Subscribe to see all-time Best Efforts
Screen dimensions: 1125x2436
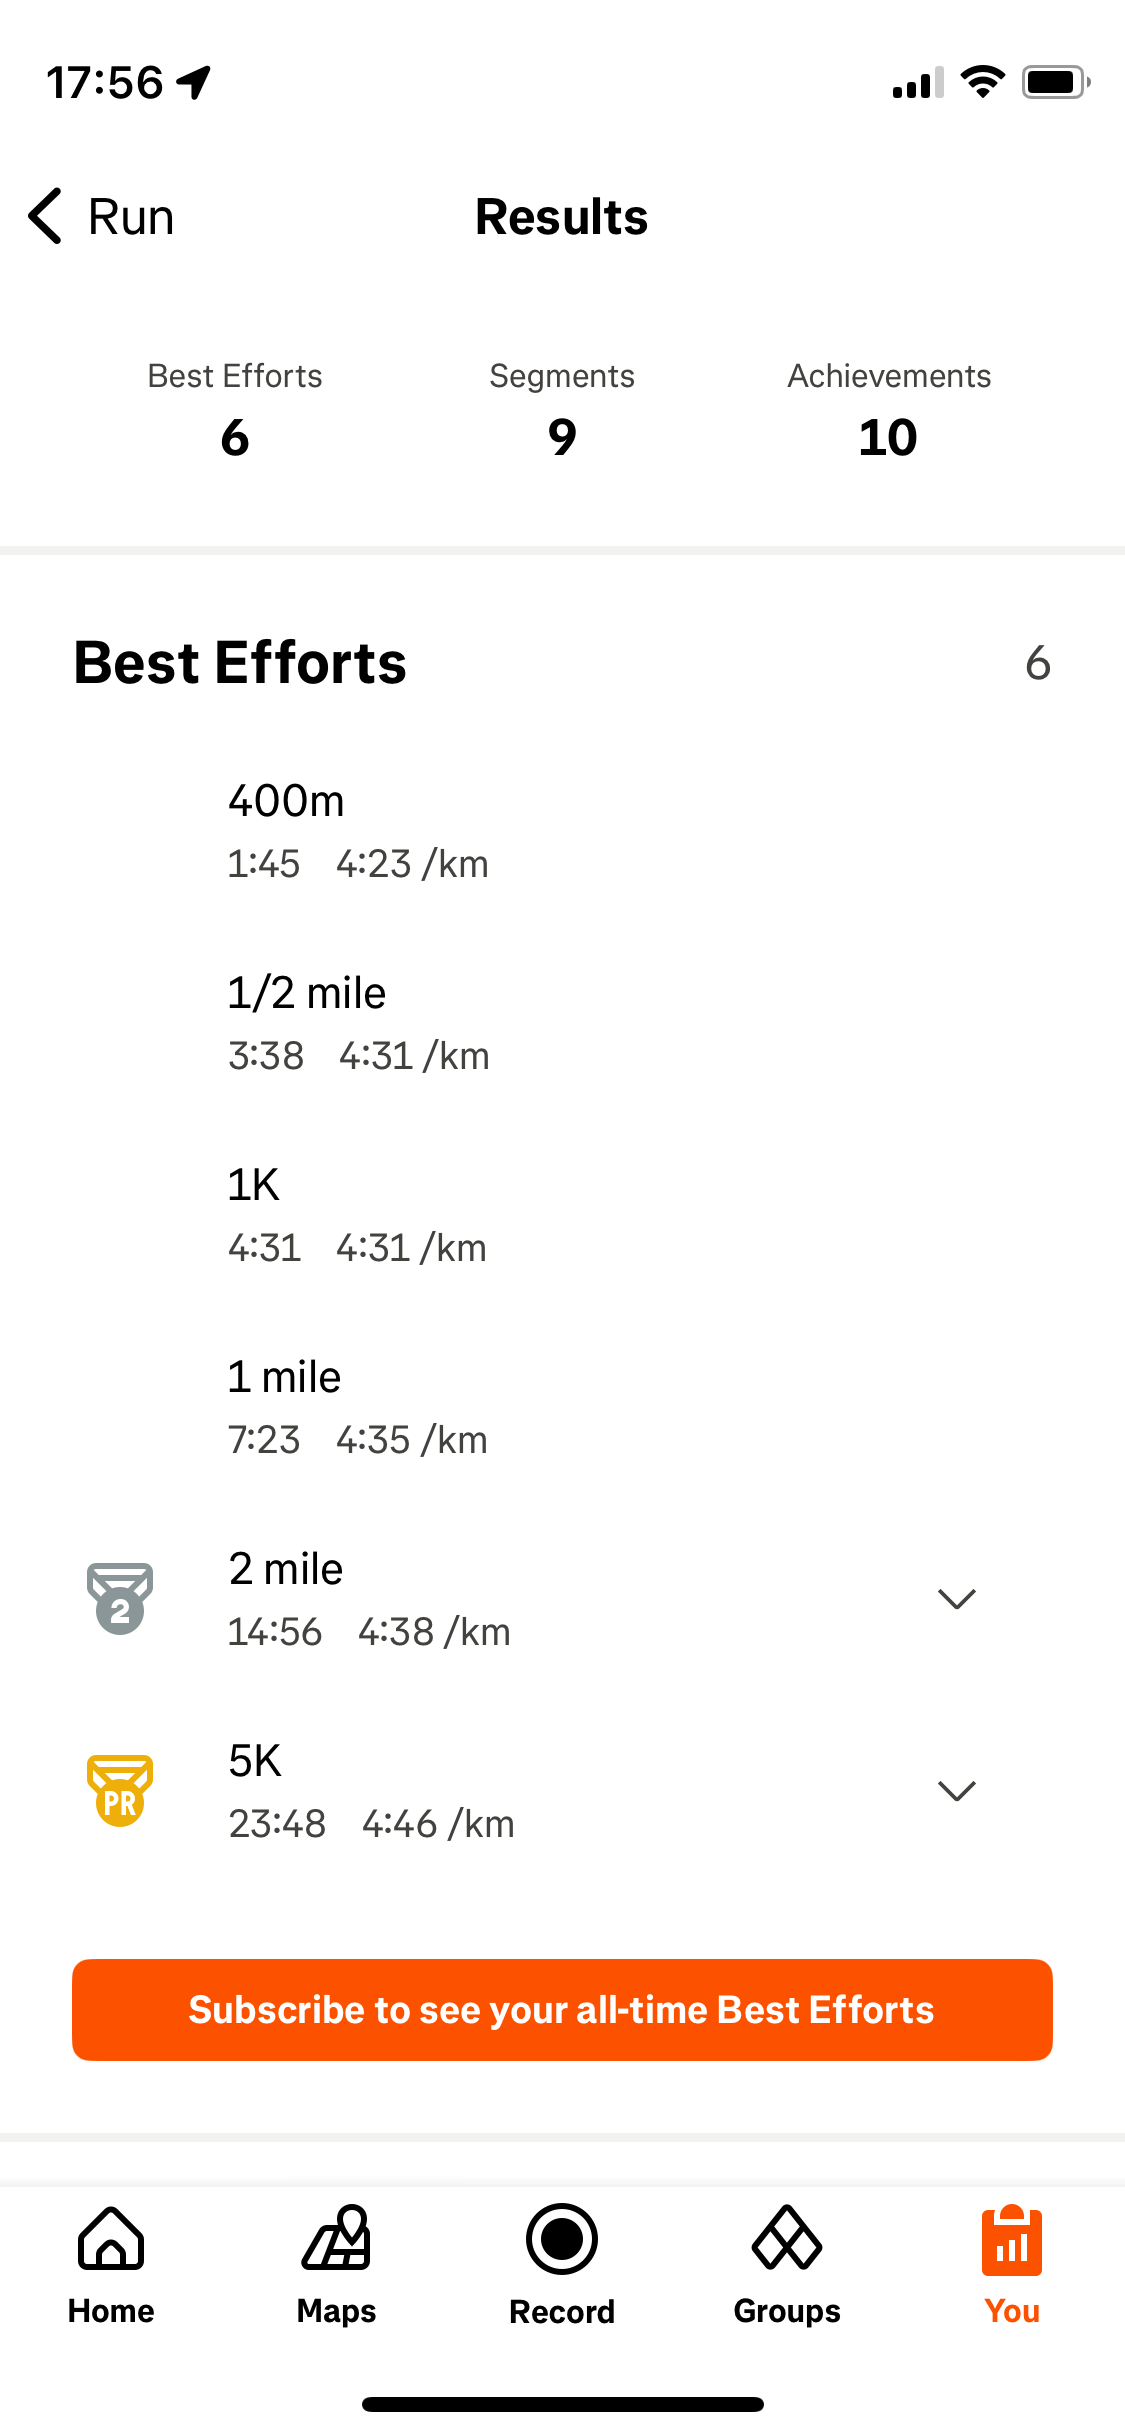(x=562, y=2010)
